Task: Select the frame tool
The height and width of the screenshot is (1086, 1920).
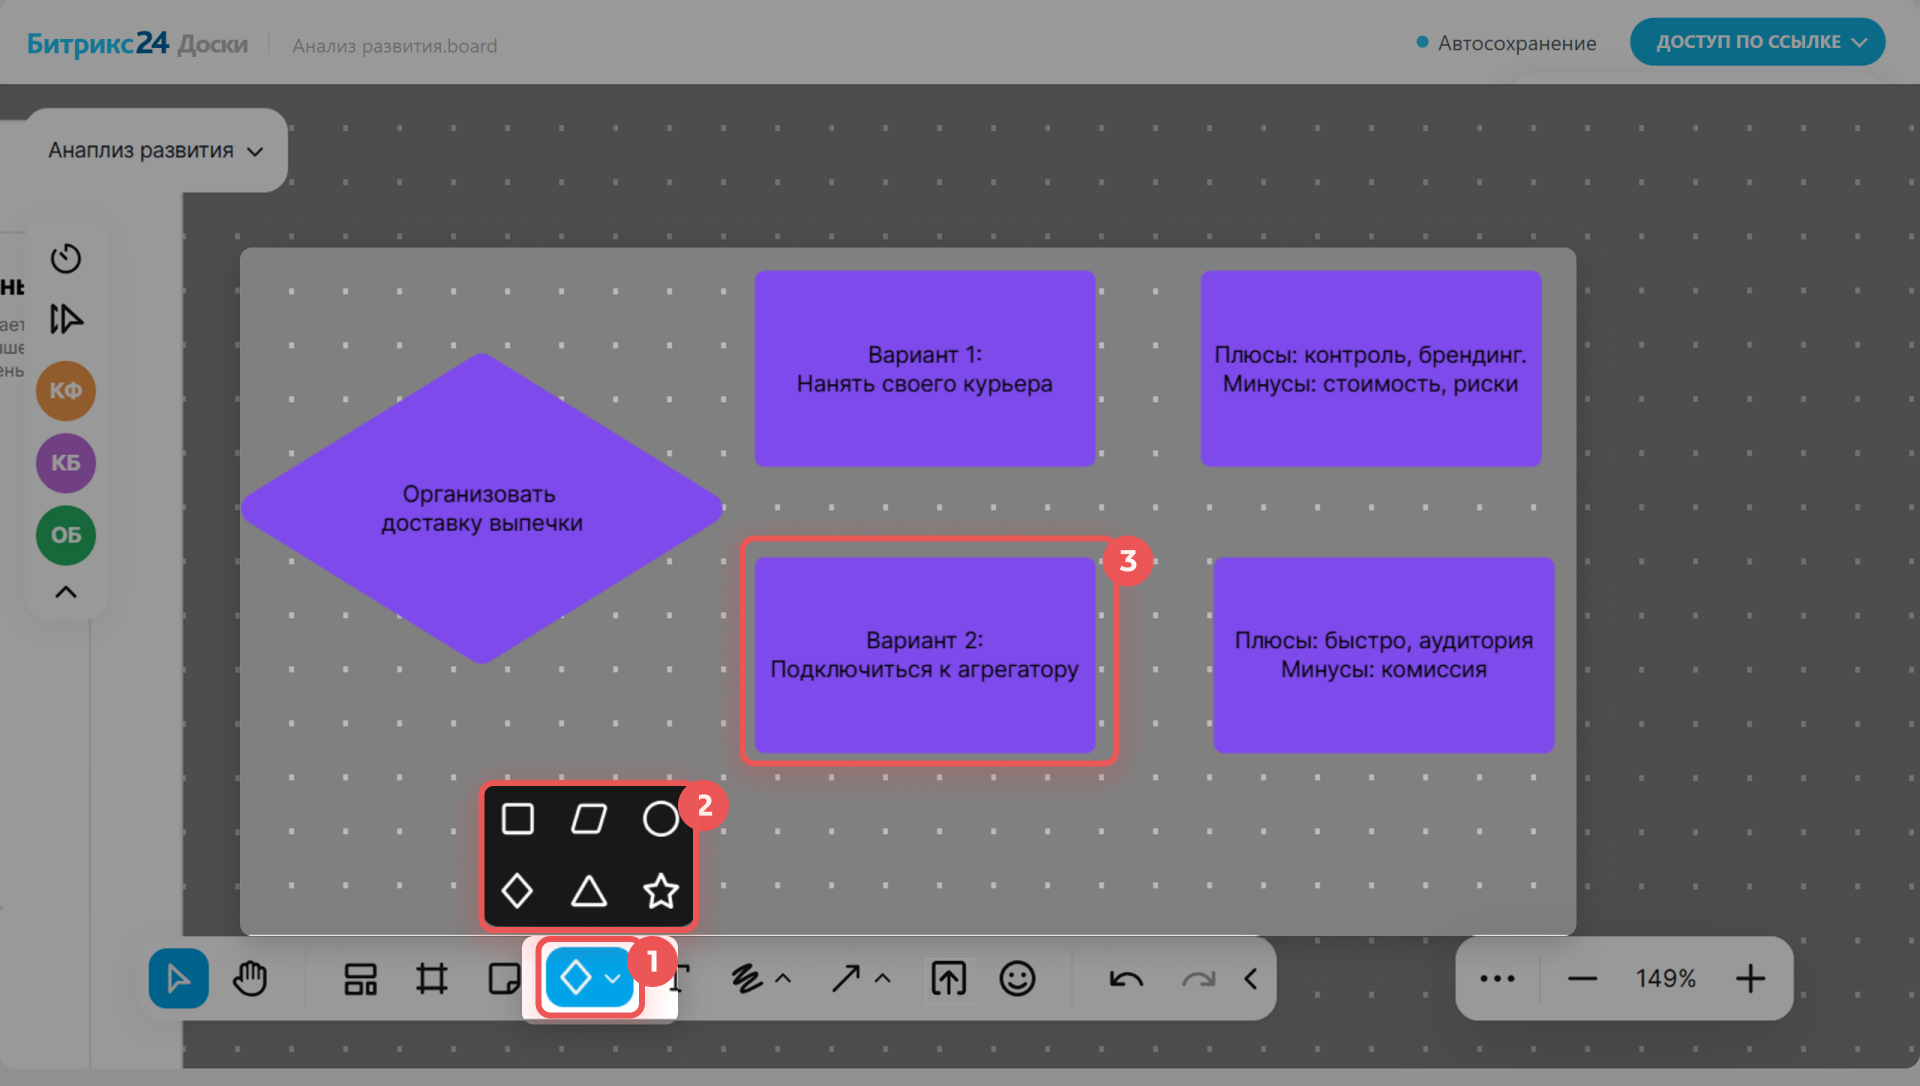Action: point(432,978)
